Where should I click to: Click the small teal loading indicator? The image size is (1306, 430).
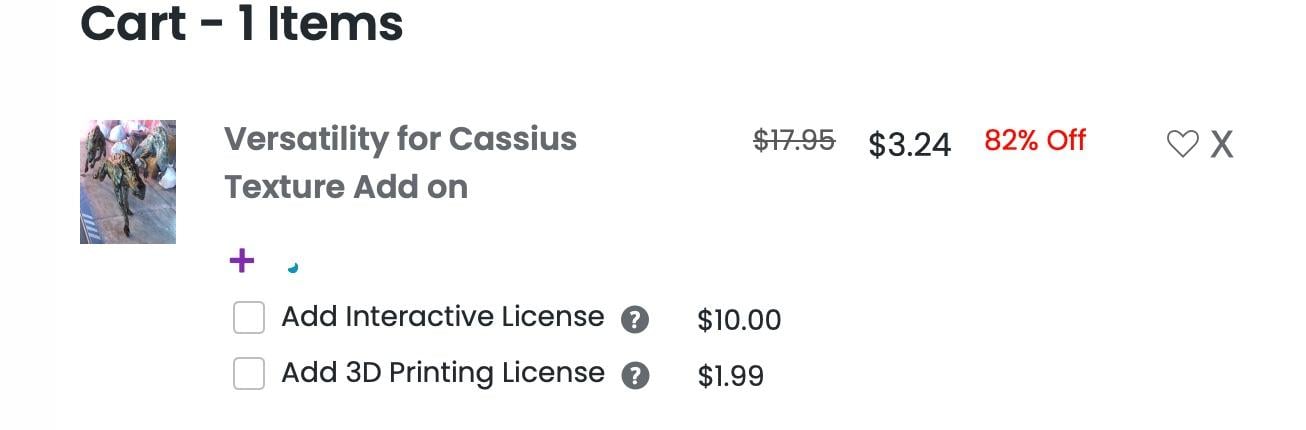[x=293, y=267]
